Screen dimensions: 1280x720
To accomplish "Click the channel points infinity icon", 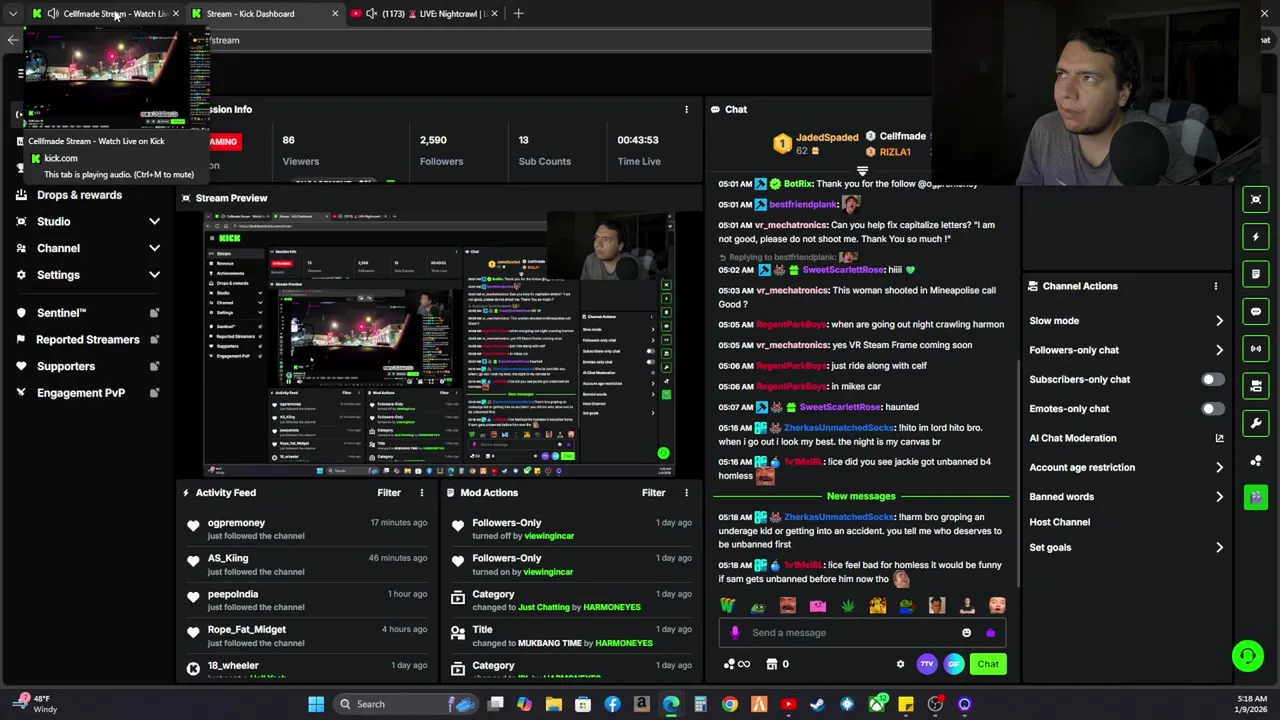I will 737,664.
